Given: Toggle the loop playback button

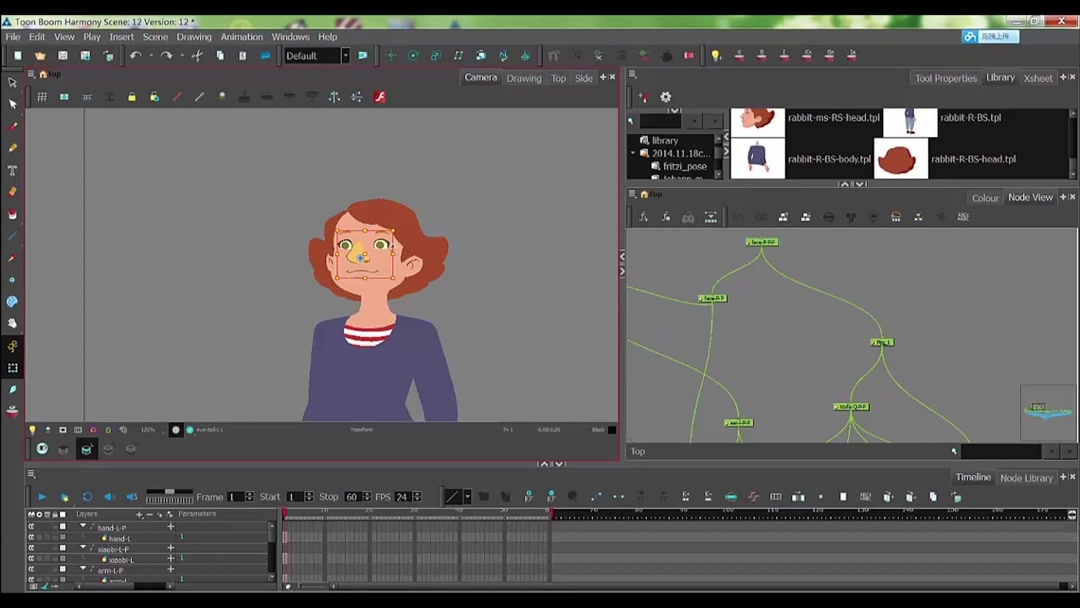Looking at the screenshot, I should click(87, 496).
